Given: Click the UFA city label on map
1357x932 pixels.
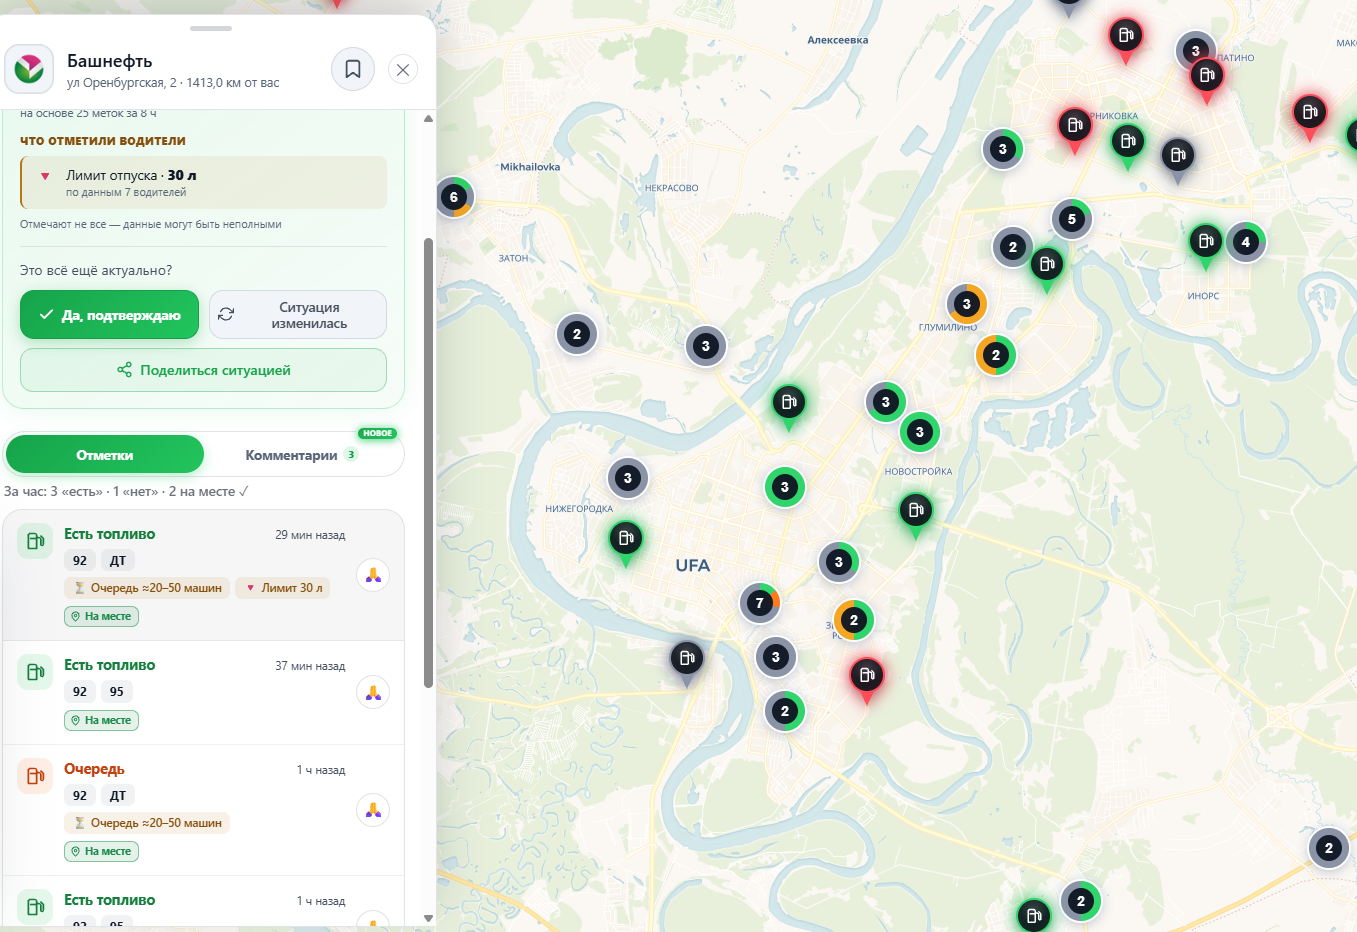Looking at the screenshot, I should (x=693, y=565).
